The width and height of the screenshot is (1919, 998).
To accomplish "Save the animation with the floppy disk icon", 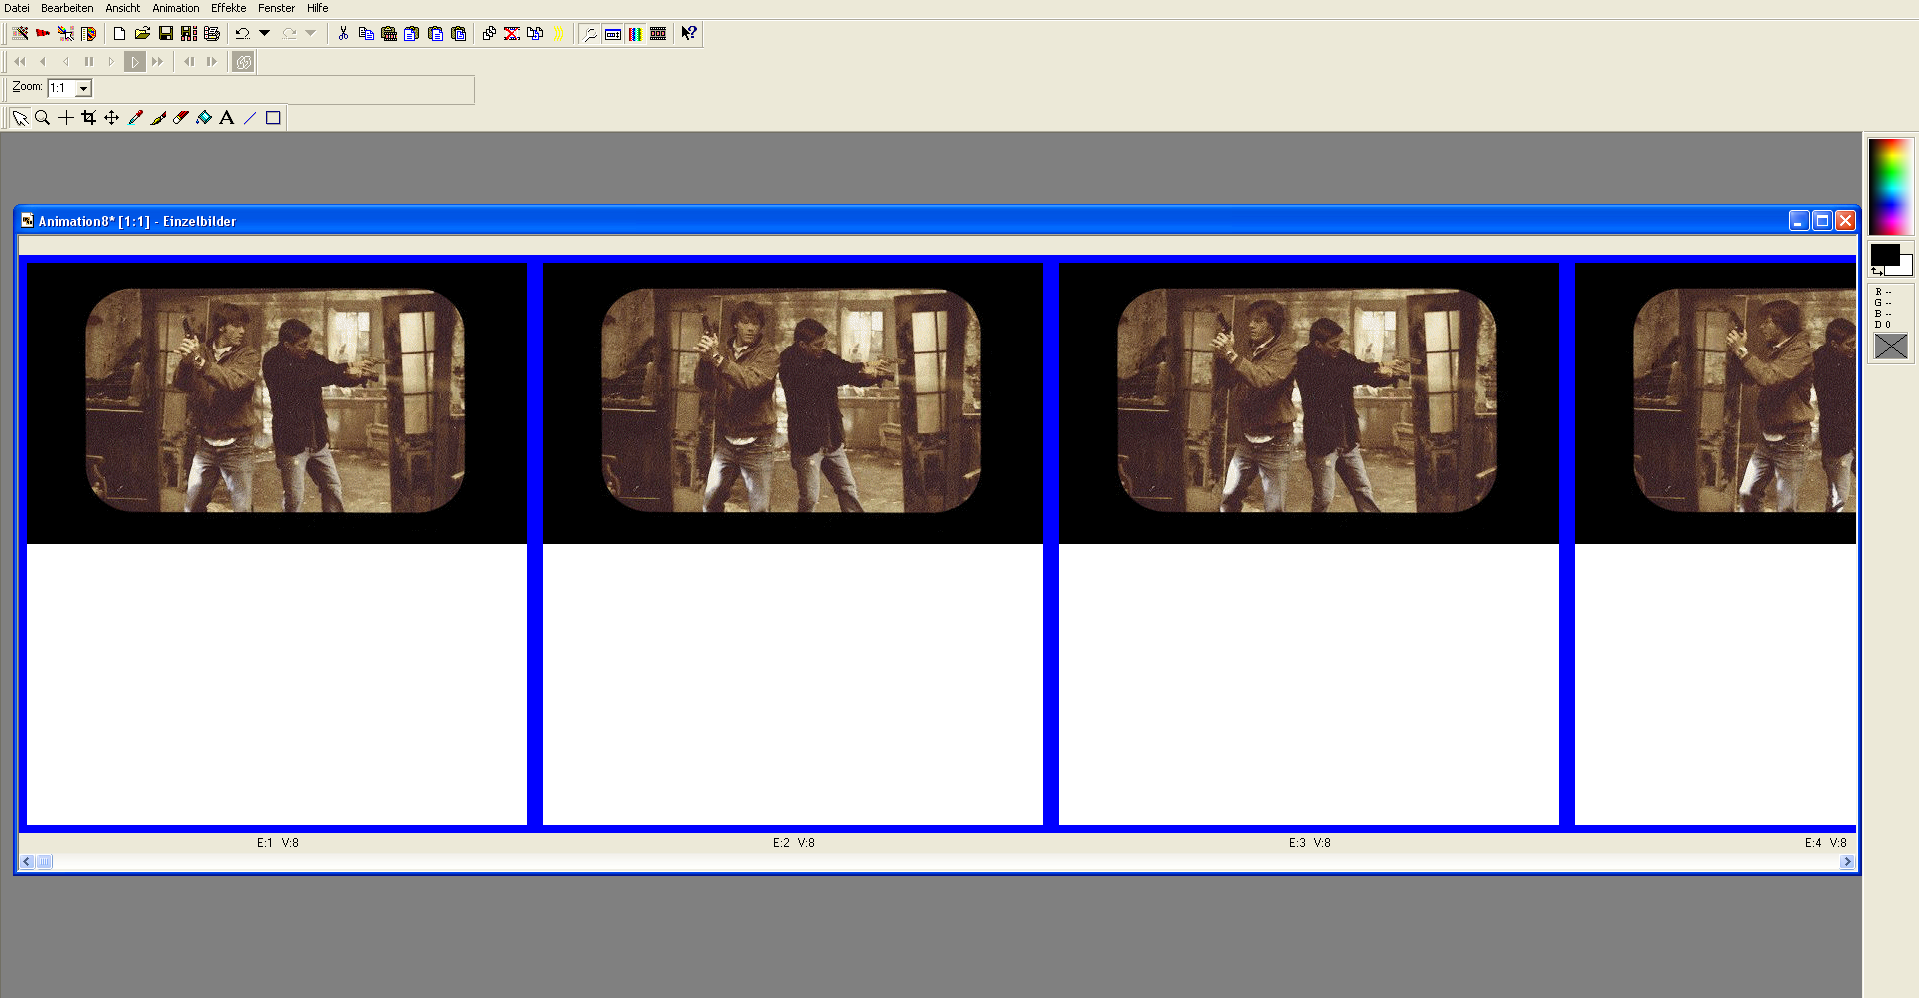I will [x=166, y=33].
